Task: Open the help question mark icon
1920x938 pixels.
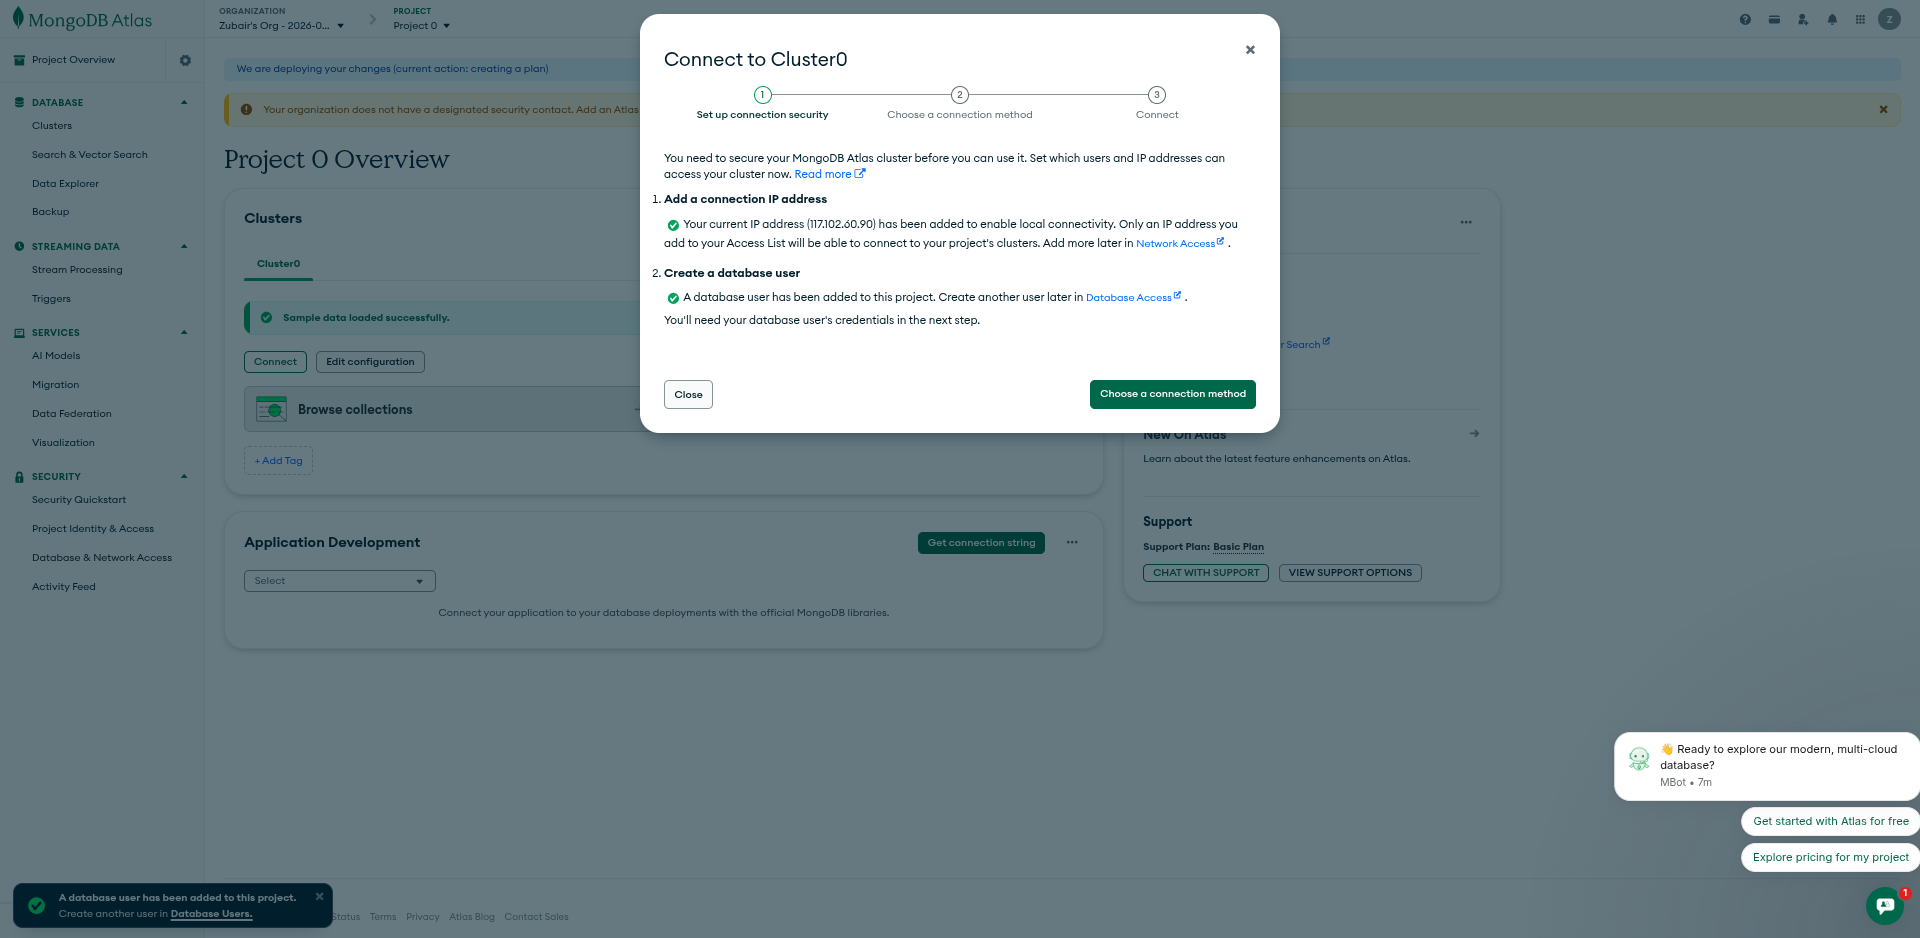Action: pos(1745,20)
